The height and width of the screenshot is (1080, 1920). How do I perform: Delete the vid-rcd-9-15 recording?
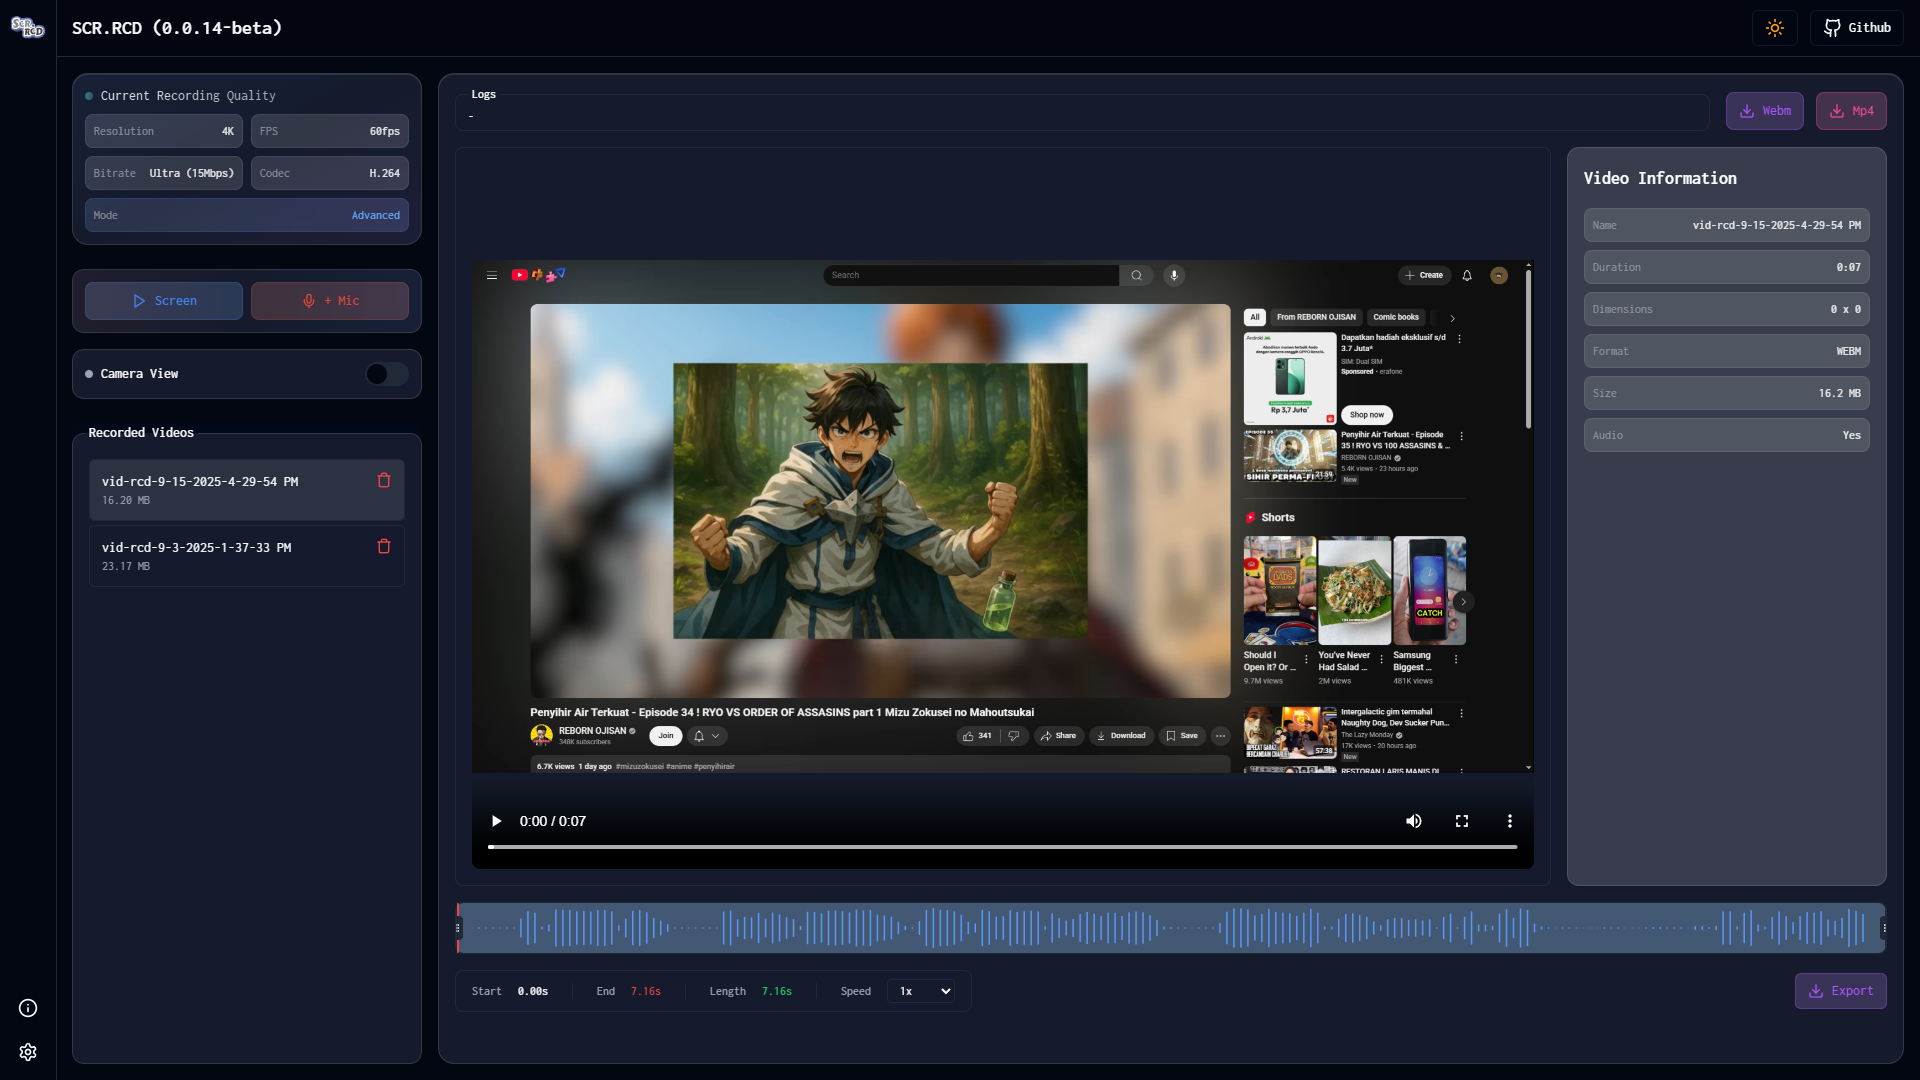(383, 481)
